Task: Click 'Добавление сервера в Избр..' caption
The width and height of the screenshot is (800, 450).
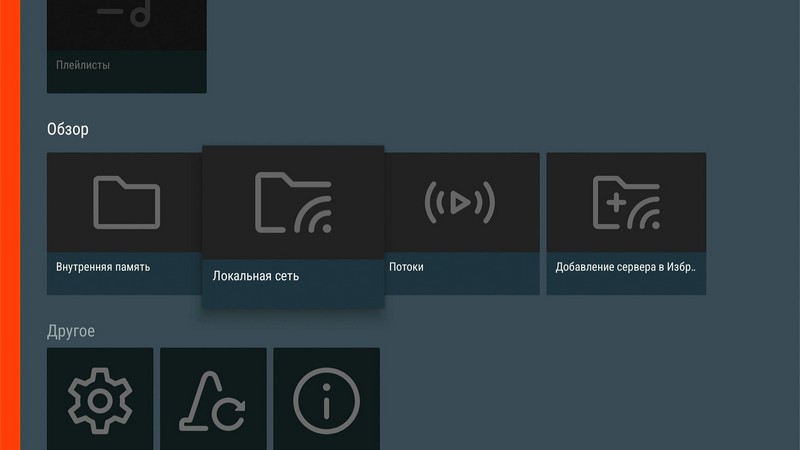Action: [x=624, y=267]
